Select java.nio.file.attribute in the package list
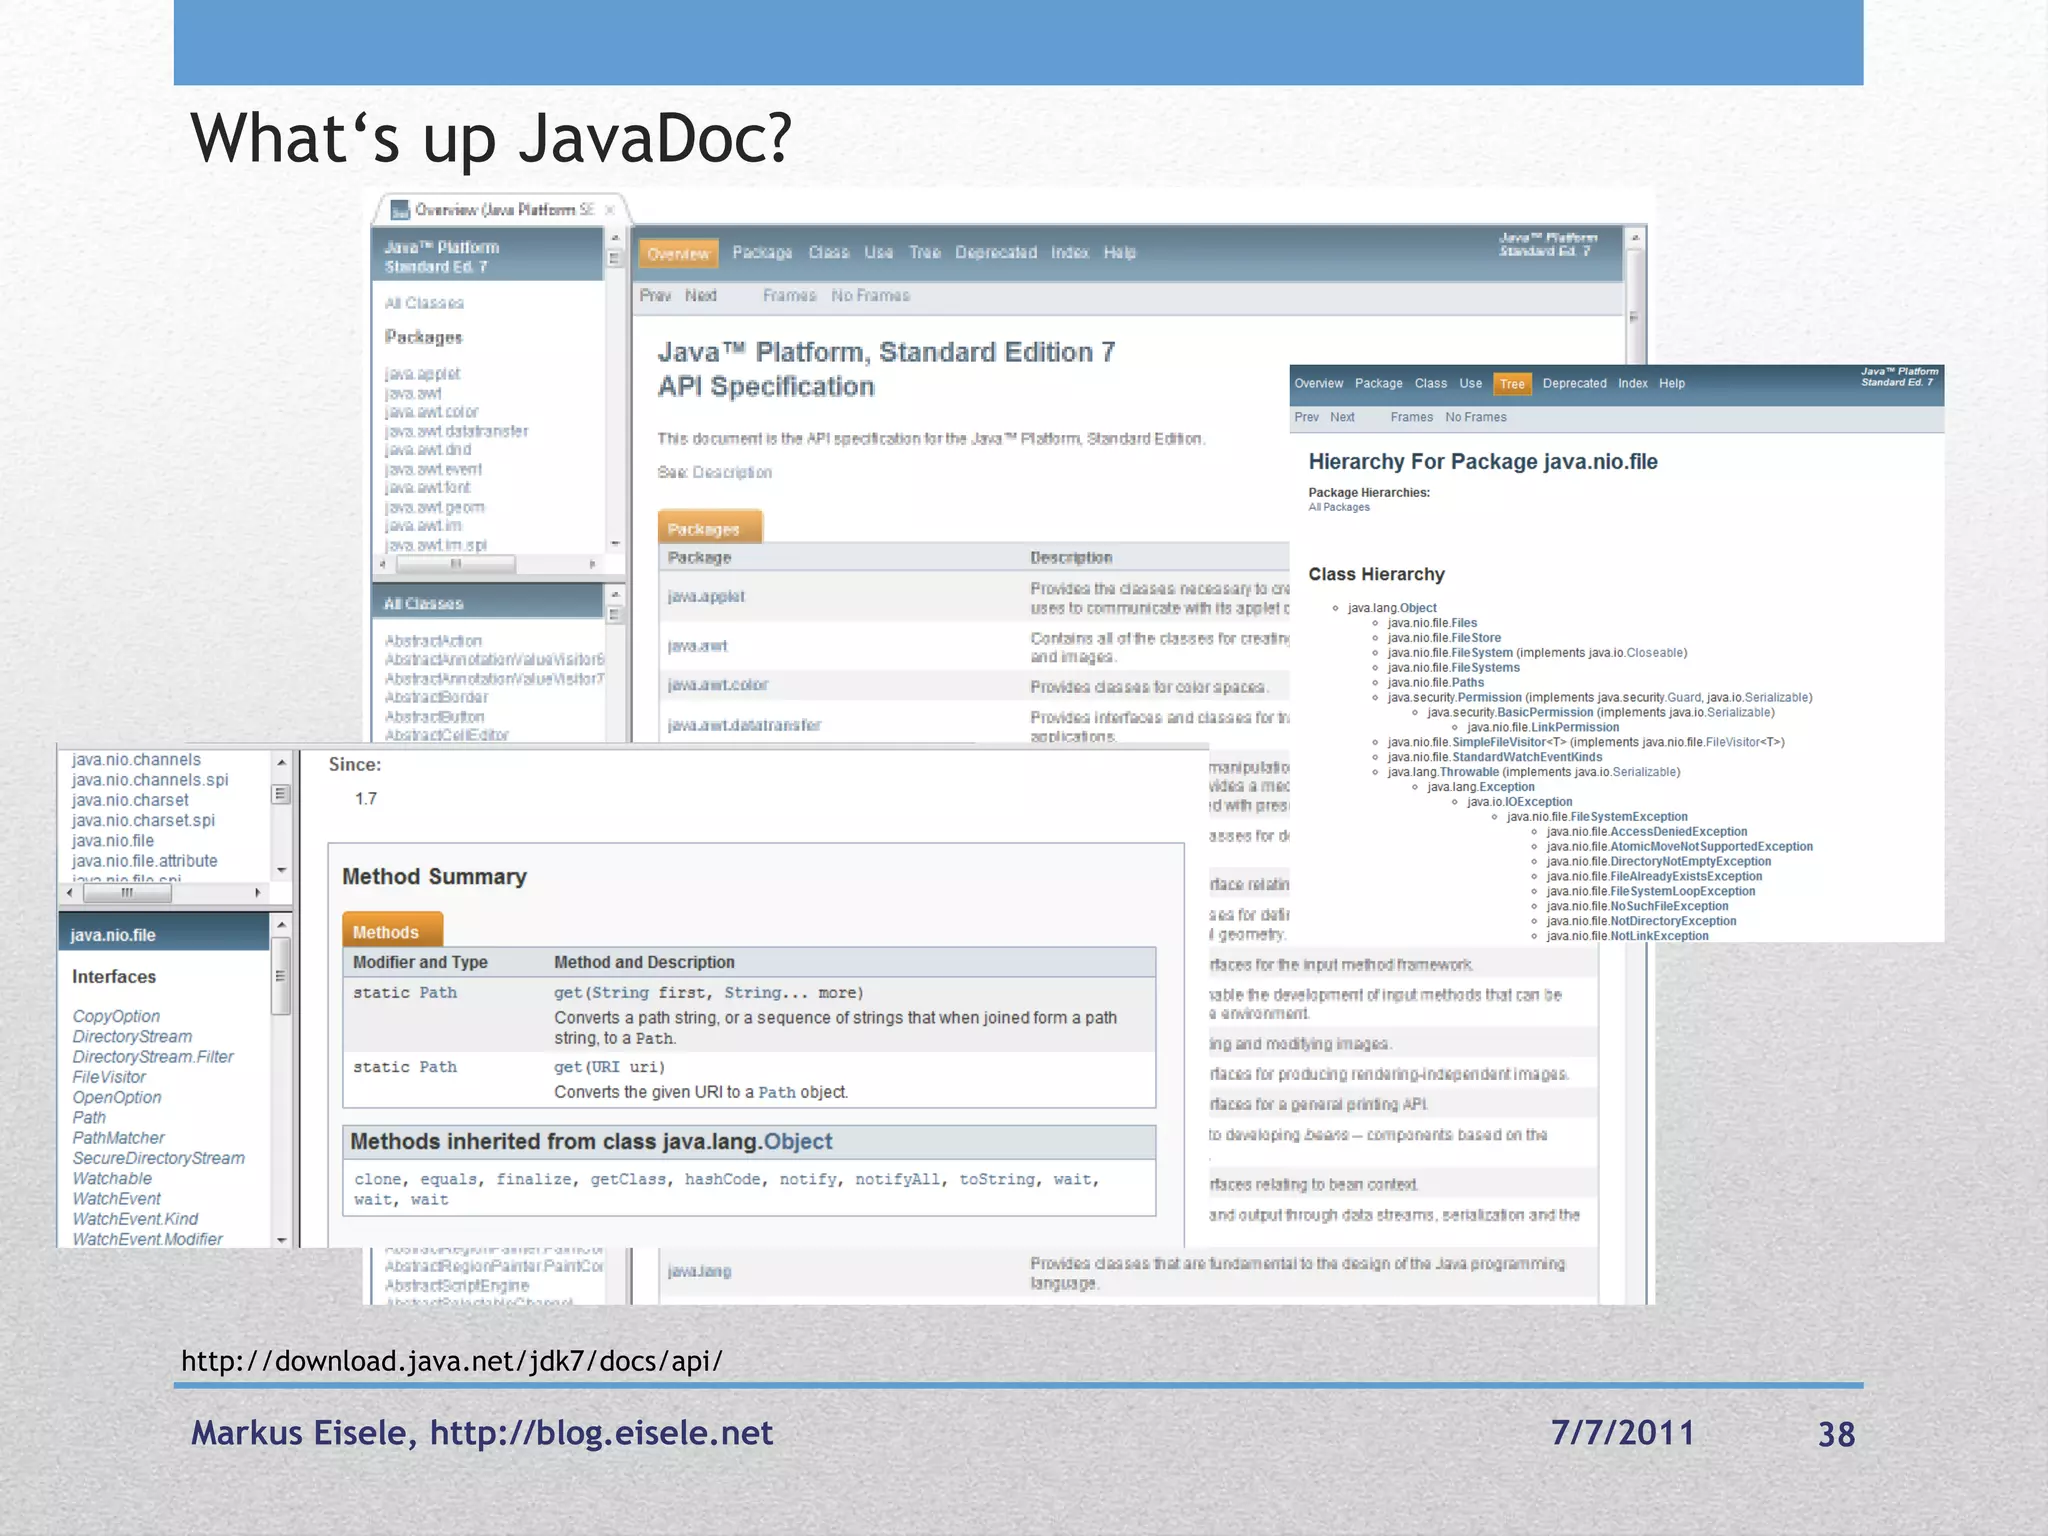 [x=144, y=861]
